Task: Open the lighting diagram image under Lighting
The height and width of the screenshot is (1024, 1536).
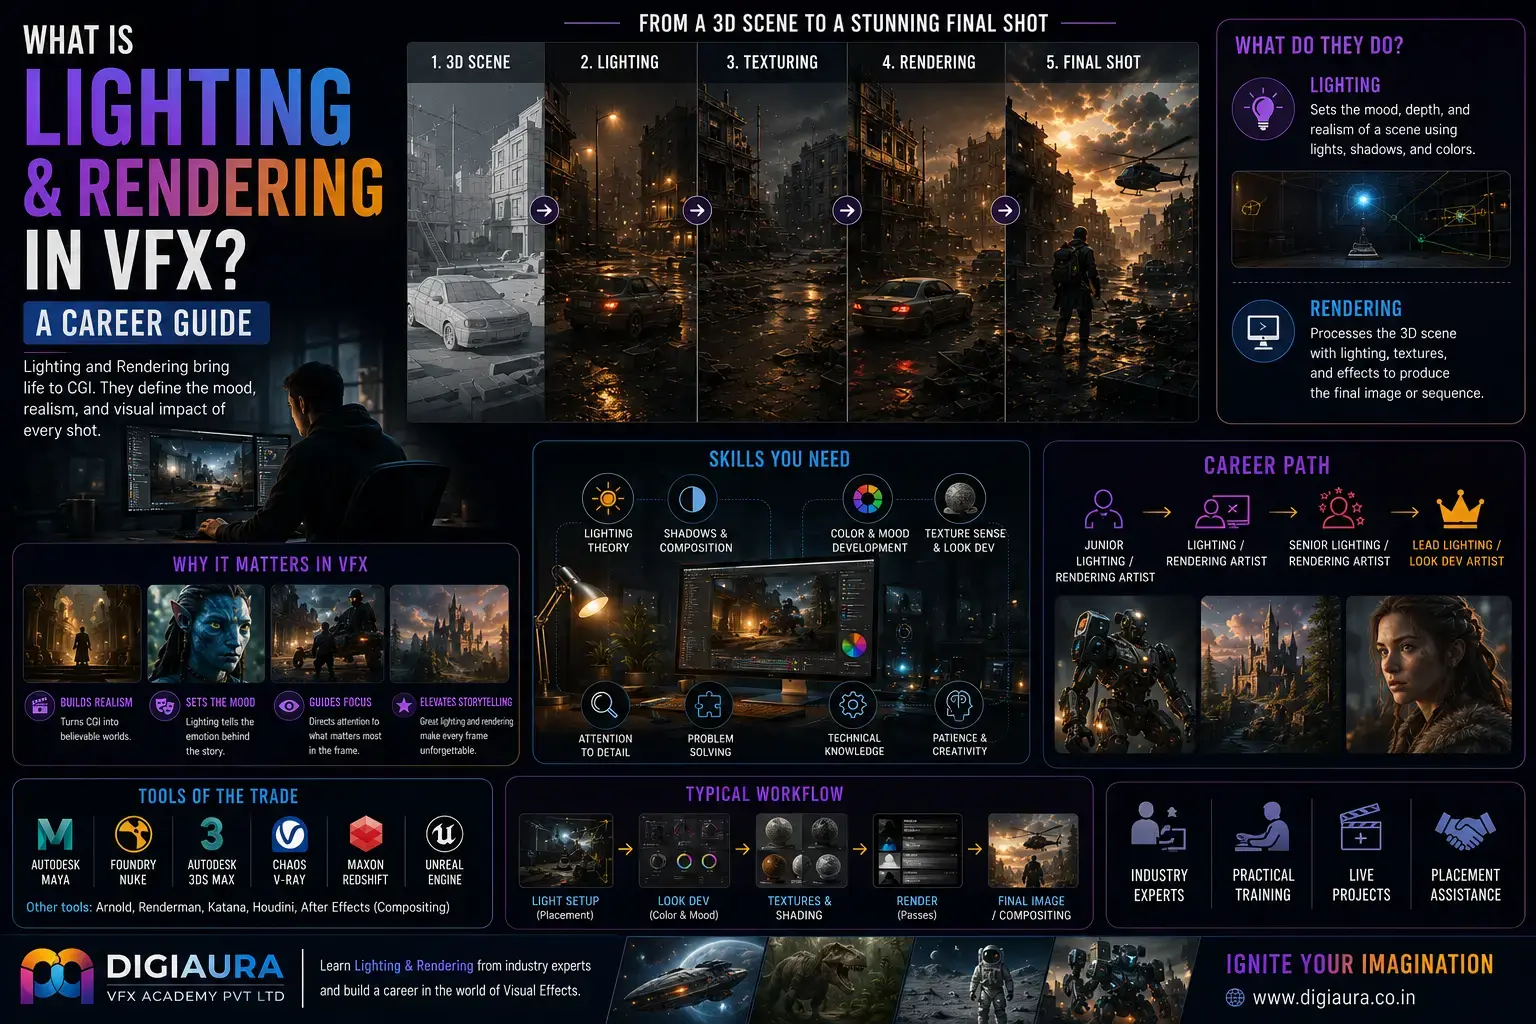Action: (1371, 219)
